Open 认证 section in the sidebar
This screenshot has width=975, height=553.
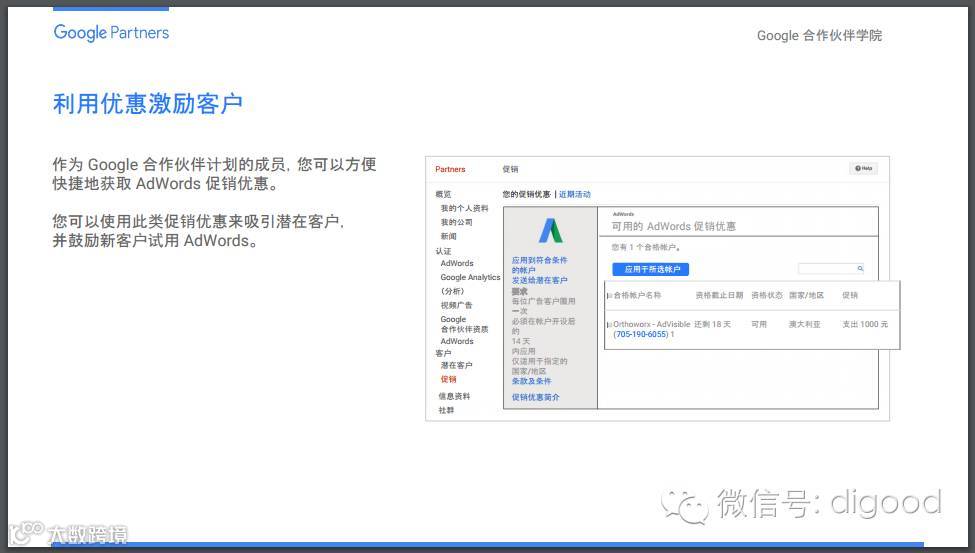[x=443, y=251]
